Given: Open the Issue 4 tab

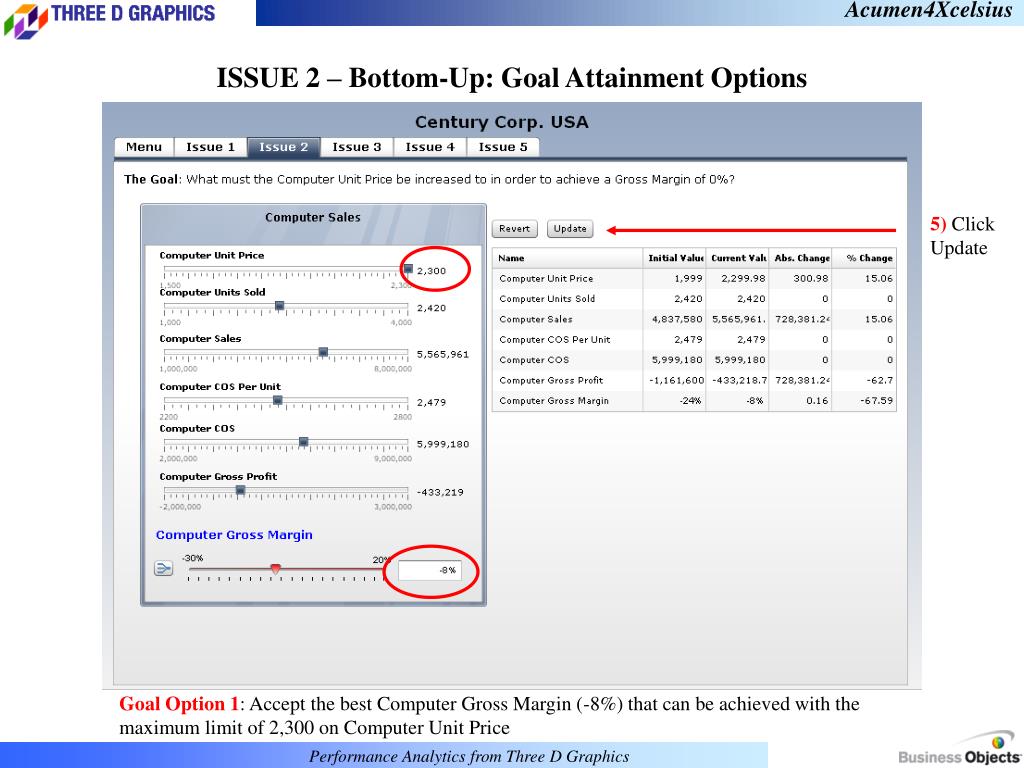Looking at the screenshot, I should click(430, 147).
